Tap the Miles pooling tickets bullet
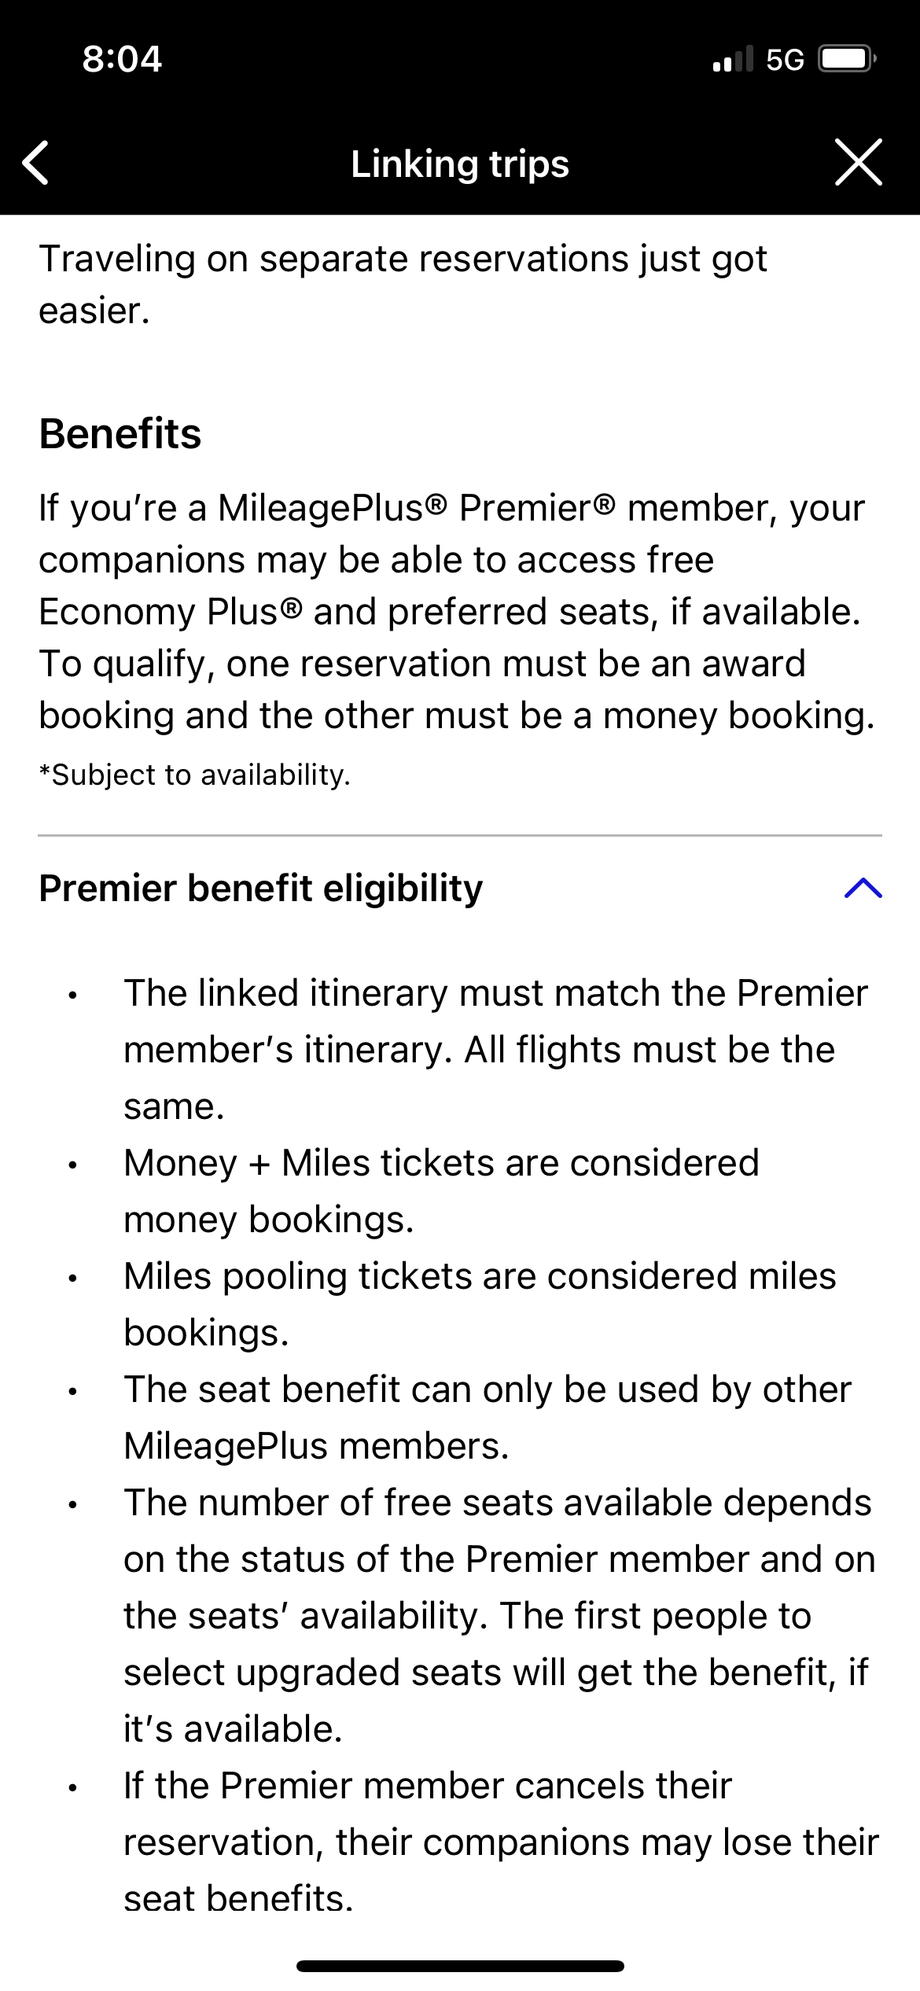 tap(479, 1303)
